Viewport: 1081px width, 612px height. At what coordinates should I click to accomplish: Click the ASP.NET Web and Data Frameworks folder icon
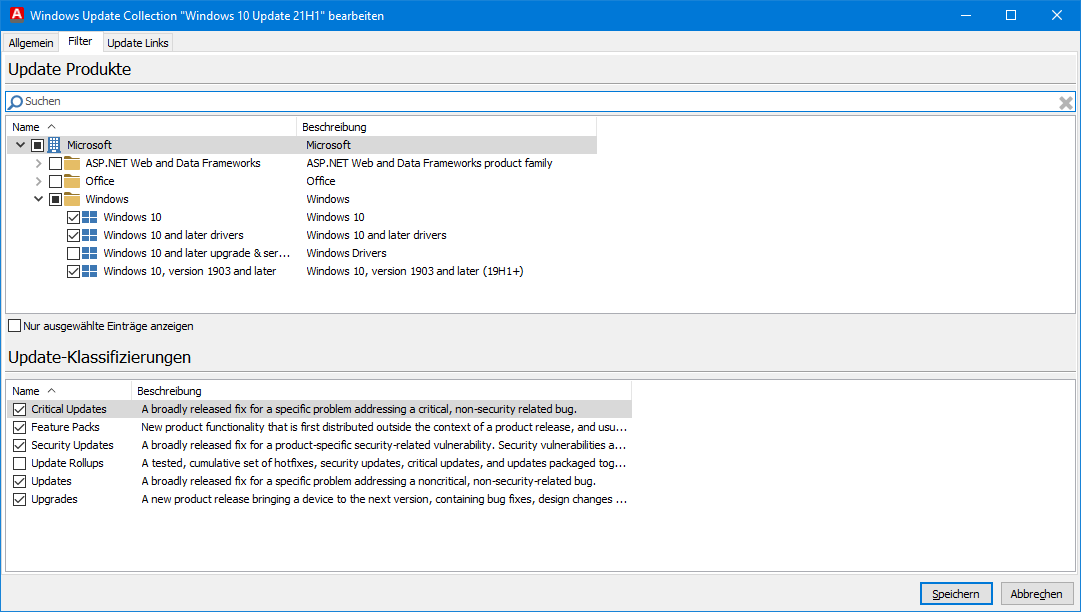pyautogui.click(x=72, y=163)
